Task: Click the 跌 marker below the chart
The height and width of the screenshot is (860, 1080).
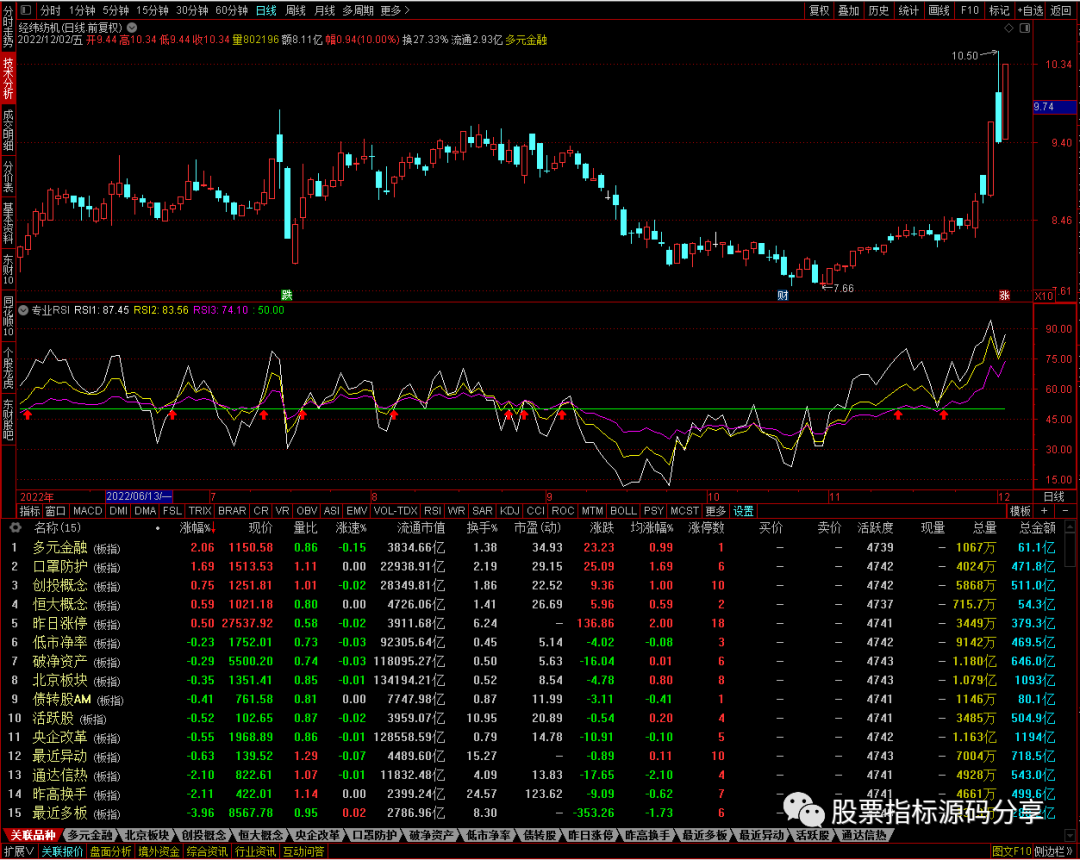Action: coord(287,295)
